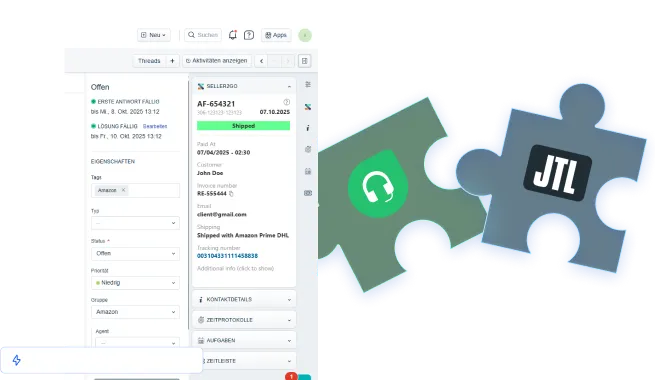Screen dimensions: 655x380
Task: Click the order number AF-654321
Action: 216,104
